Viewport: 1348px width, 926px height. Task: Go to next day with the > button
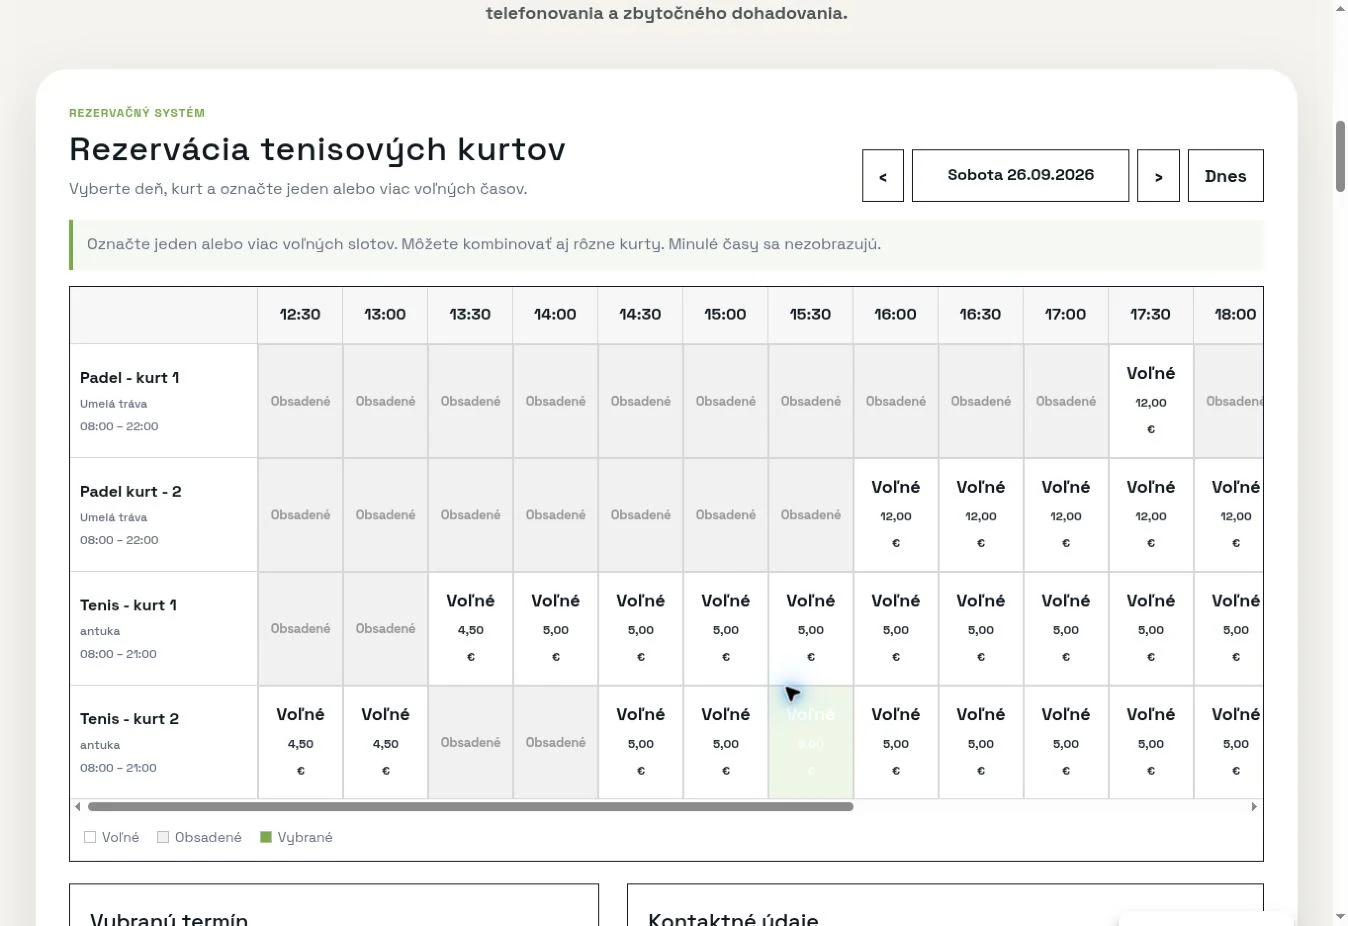click(x=1158, y=176)
